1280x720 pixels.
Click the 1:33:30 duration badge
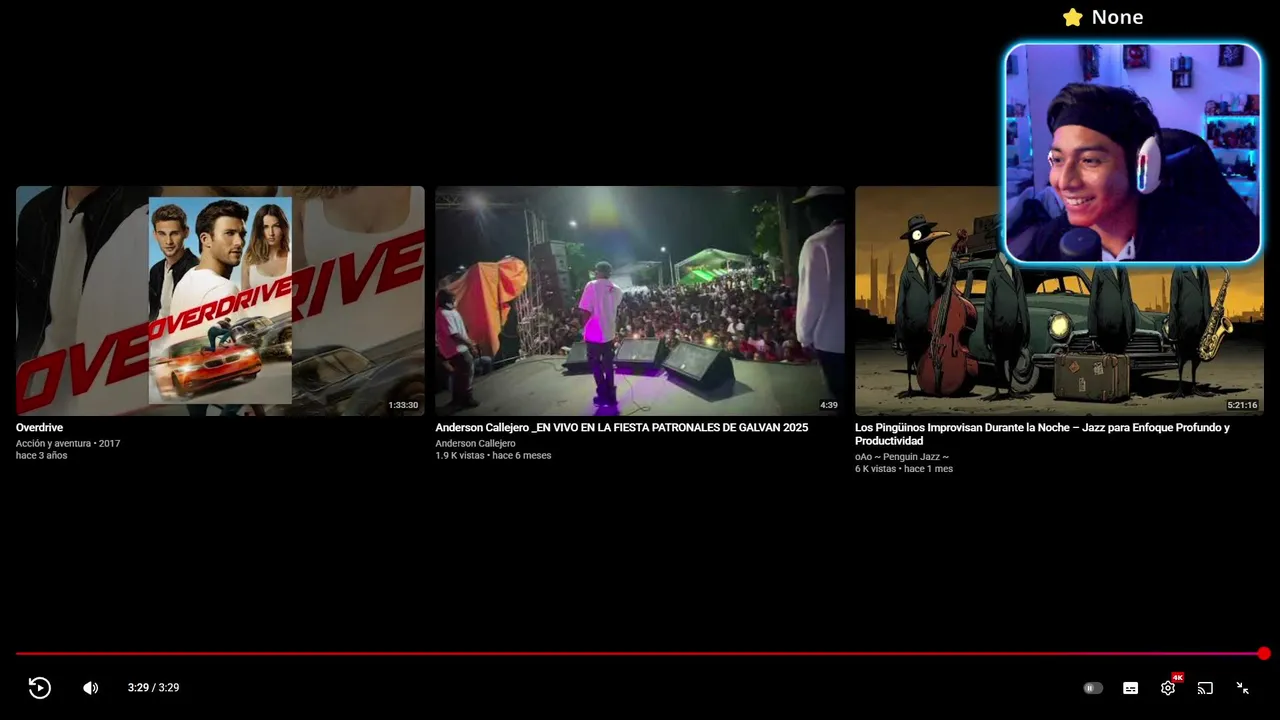(403, 405)
